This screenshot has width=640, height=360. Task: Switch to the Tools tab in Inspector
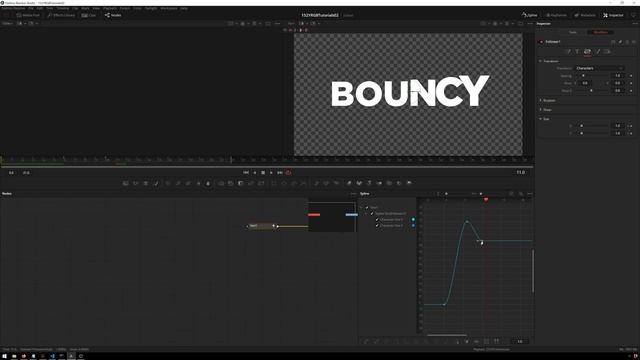coord(573,32)
